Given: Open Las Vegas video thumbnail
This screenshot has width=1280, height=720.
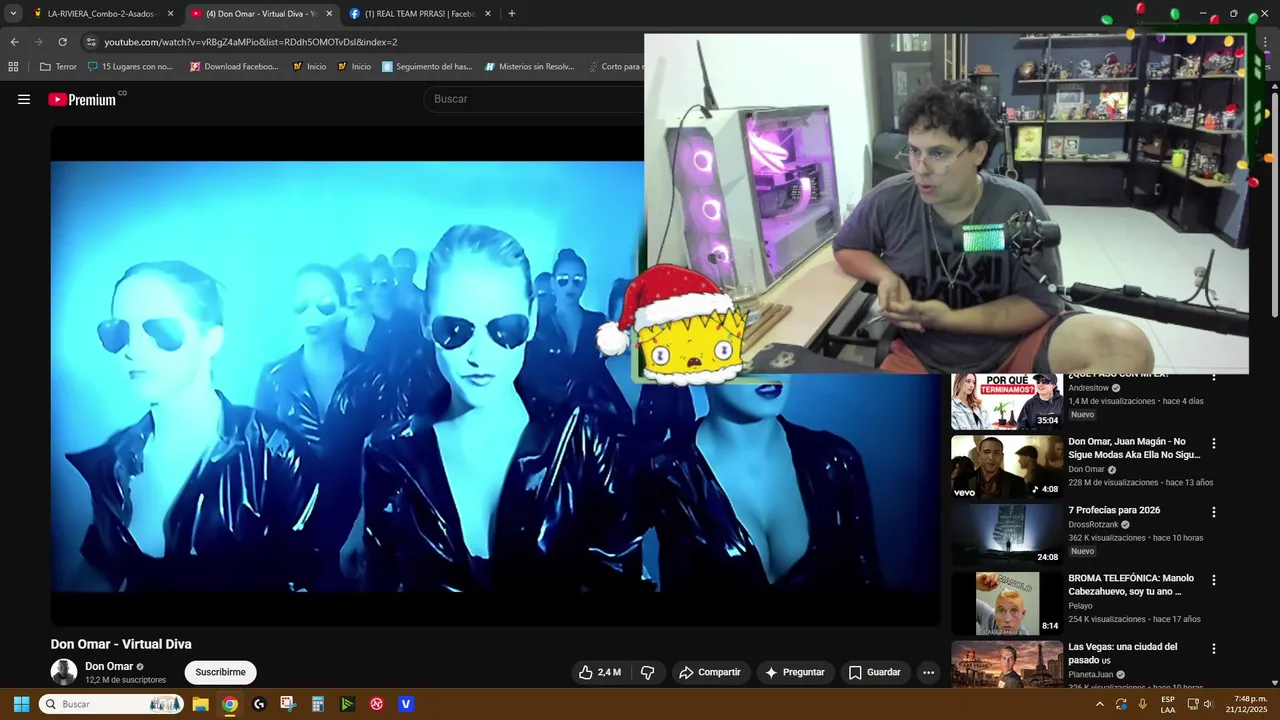Looking at the screenshot, I should [1006, 664].
